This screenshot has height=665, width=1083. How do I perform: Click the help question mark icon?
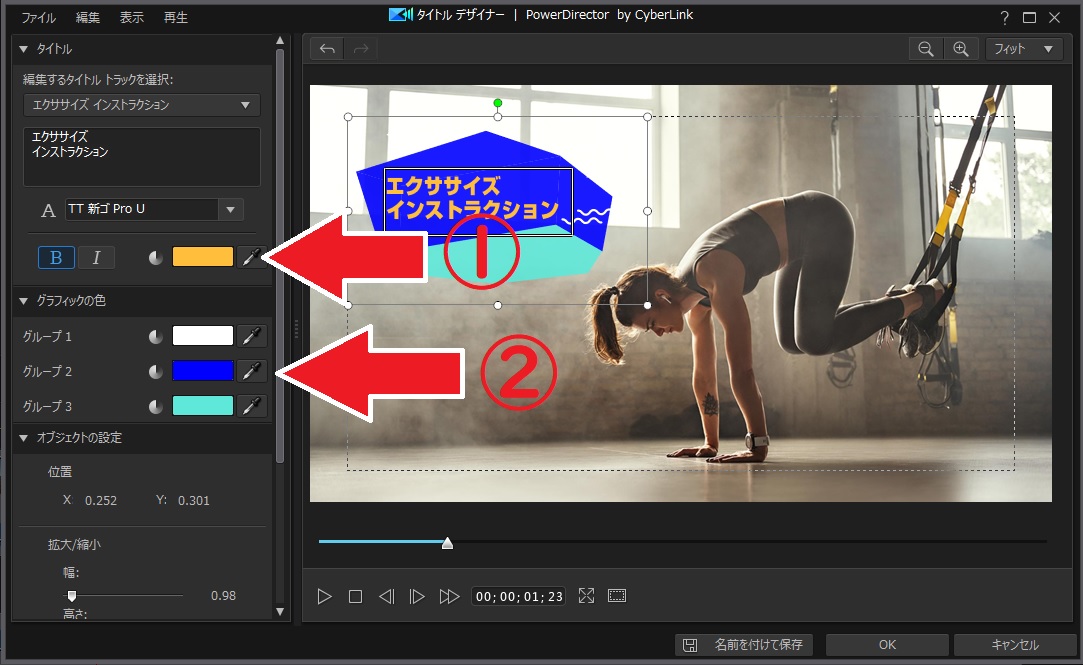coord(1004,18)
